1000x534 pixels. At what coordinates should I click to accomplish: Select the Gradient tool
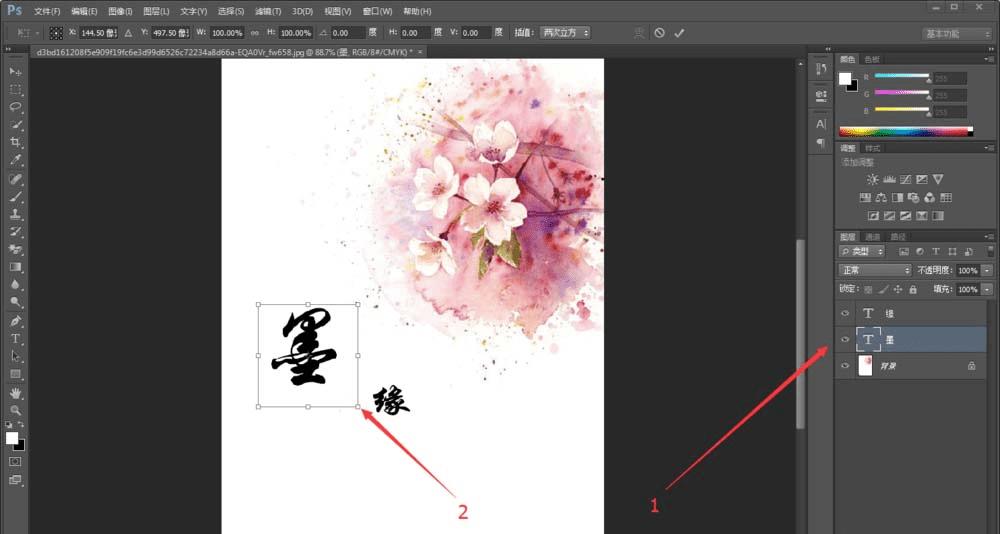click(x=15, y=267)
